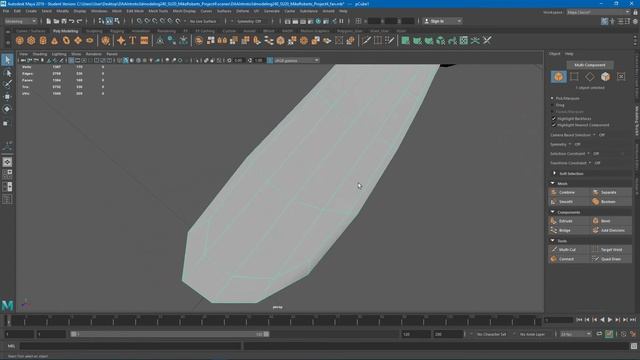Click the Combine button

click(x=570, y=192)
